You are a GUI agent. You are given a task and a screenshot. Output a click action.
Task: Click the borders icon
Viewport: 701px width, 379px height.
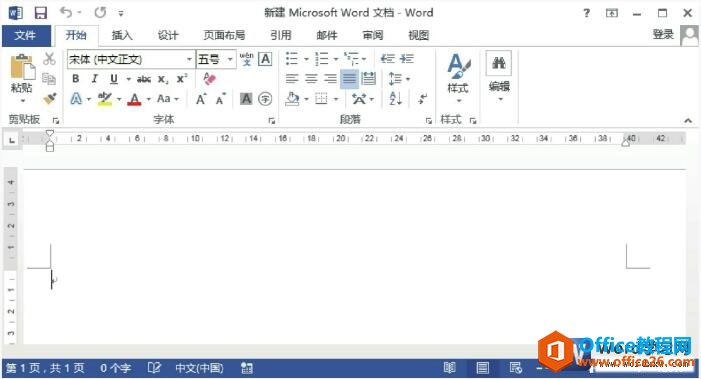click(321, 99)
